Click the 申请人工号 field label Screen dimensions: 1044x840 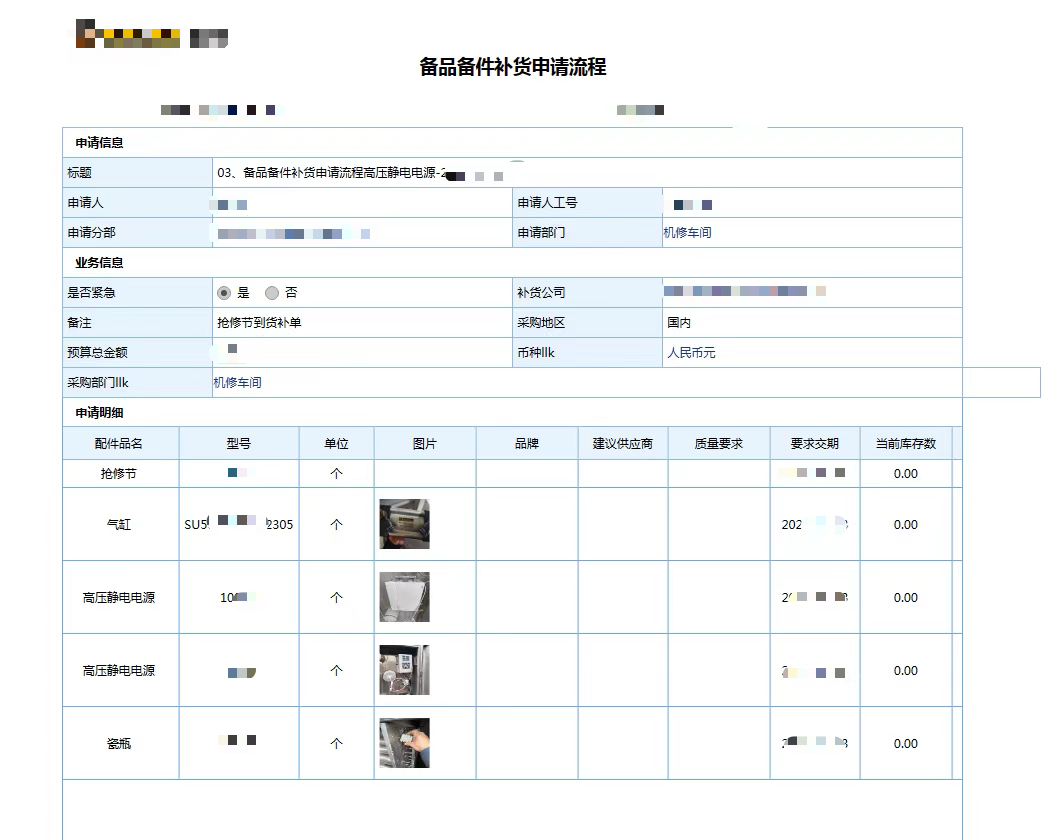(x=547, y=203)
